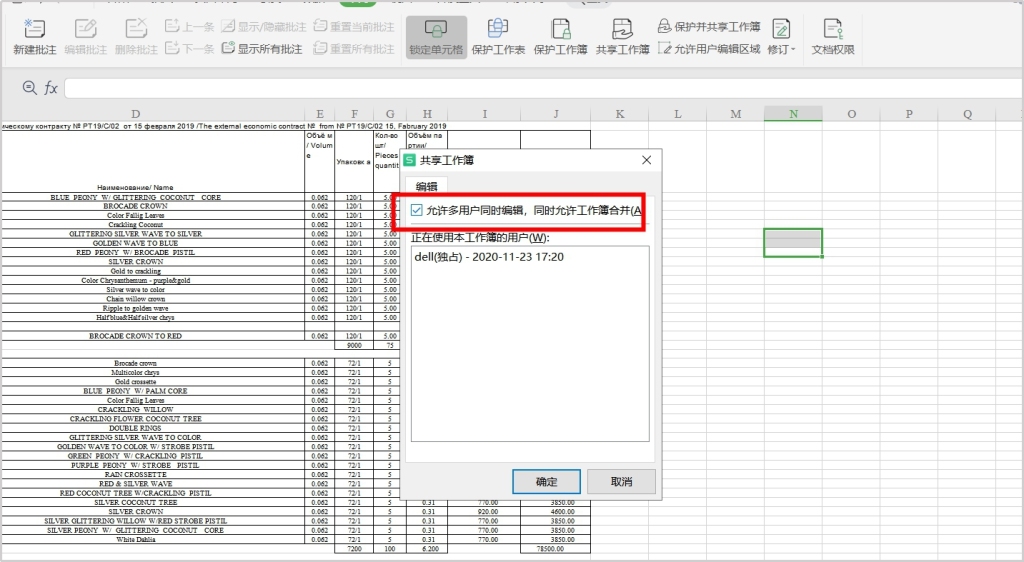Close the 共享工作簿 dialog
The height and width of the screenshot is (562, 1024).
647,160
